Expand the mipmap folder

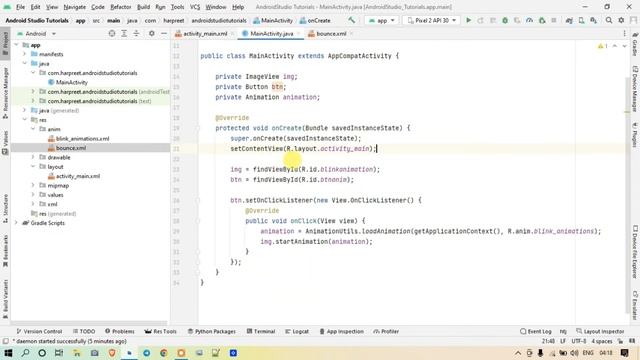(x=33, y=185)
